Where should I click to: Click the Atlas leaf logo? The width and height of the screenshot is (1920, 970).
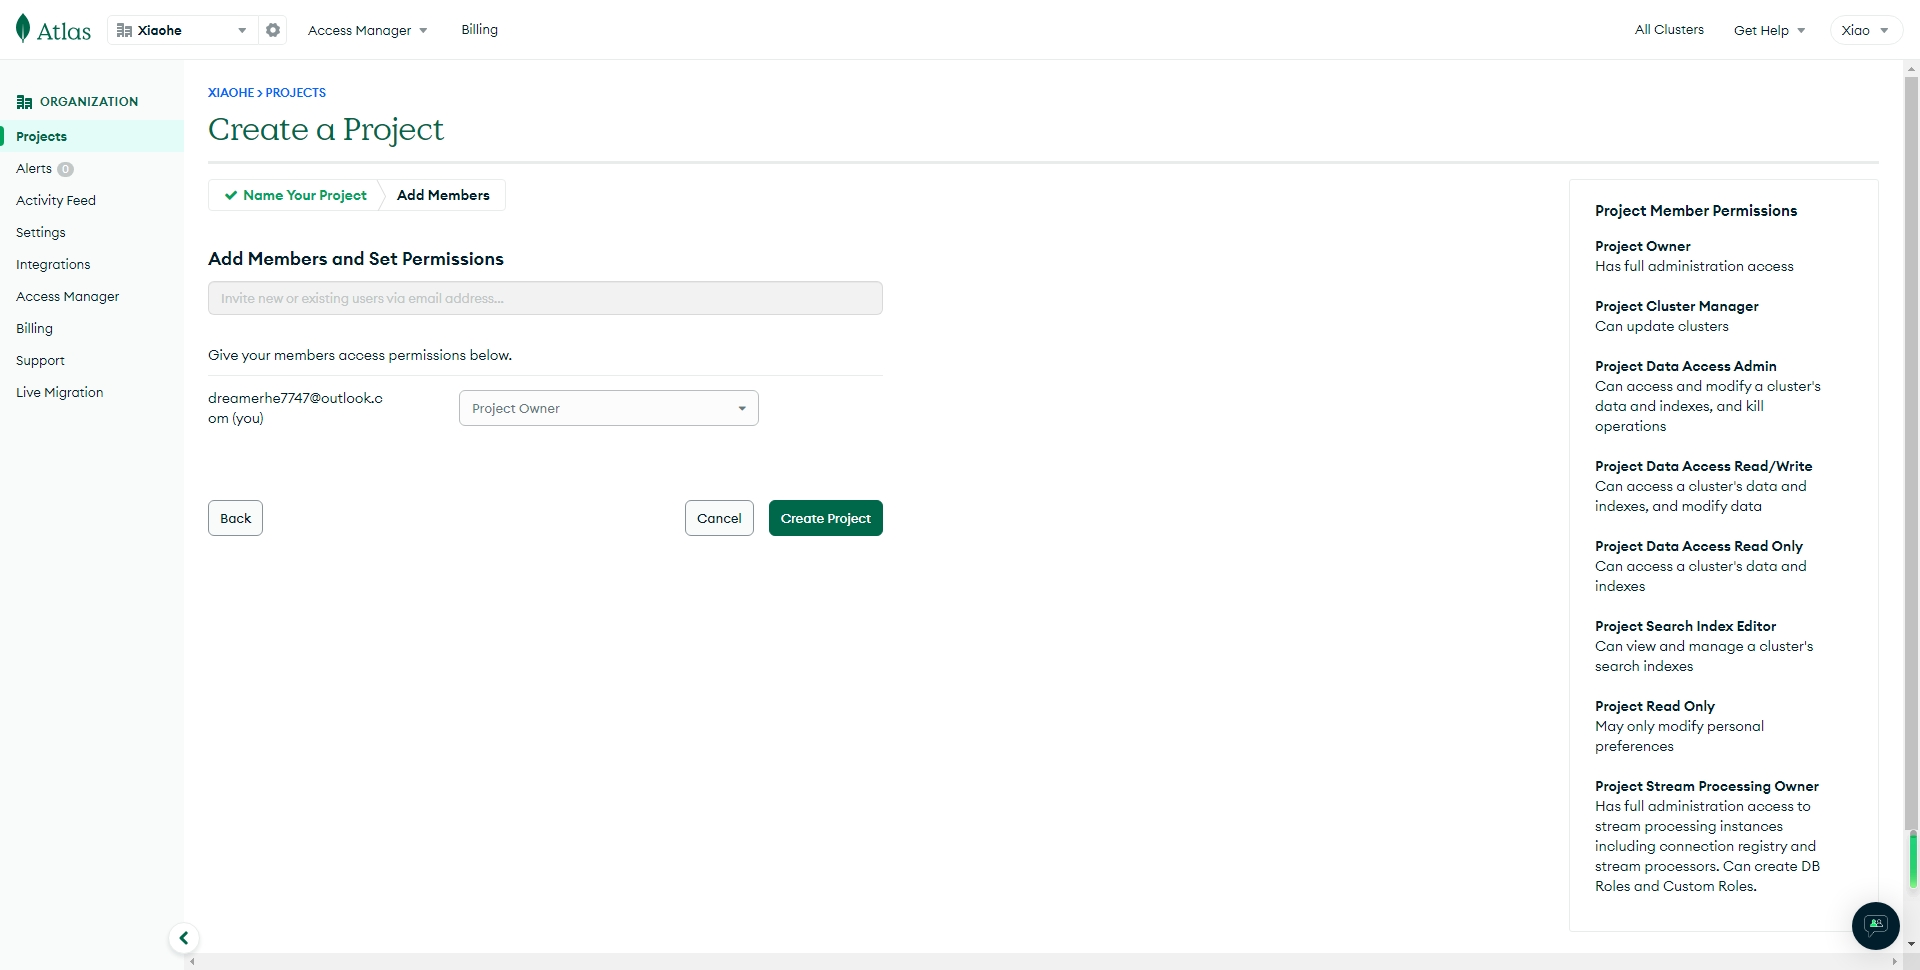(x=23, y=29)
